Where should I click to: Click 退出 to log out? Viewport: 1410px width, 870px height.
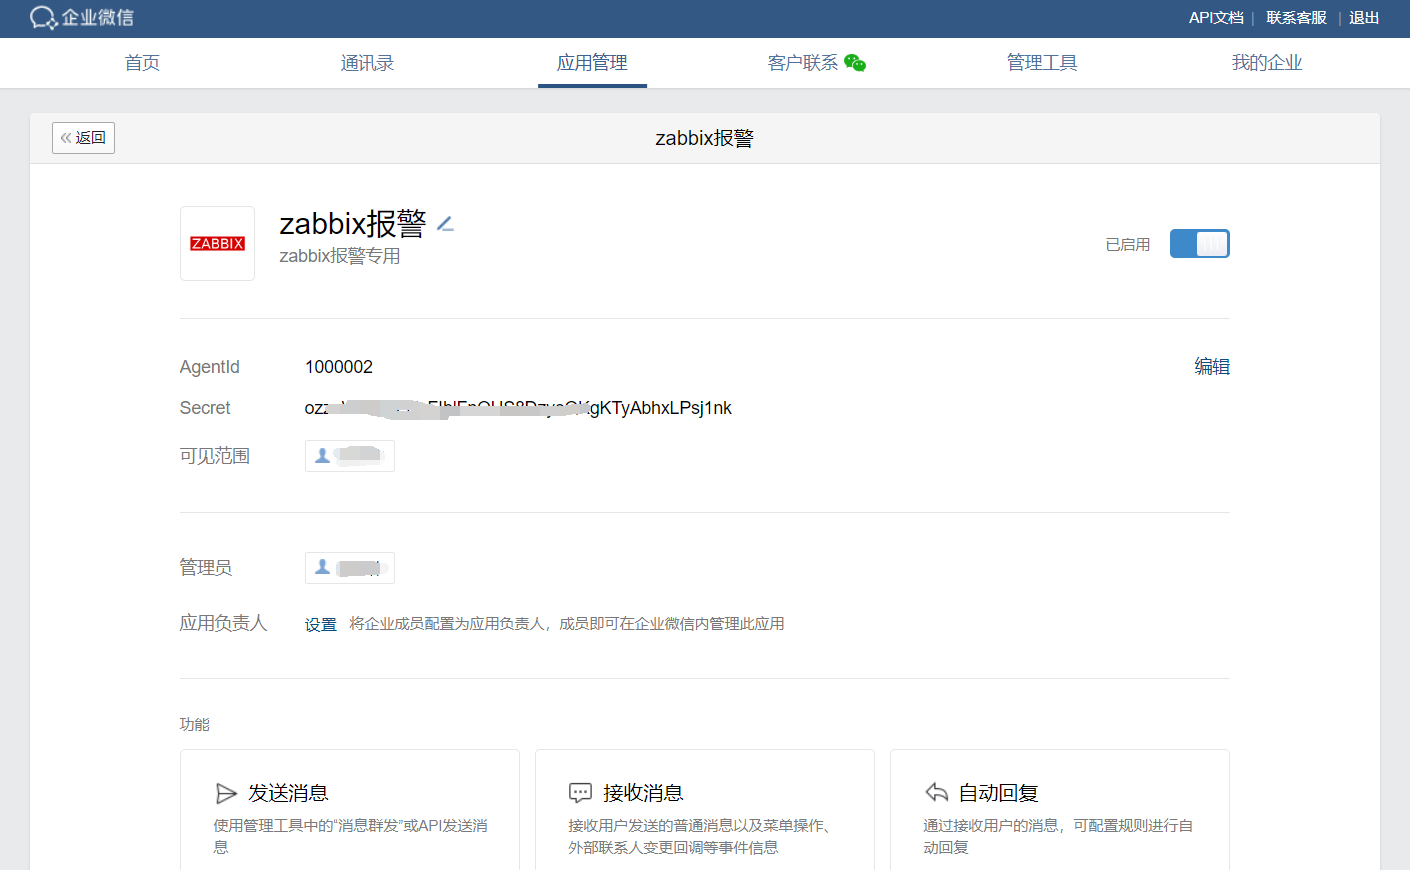1364,18
